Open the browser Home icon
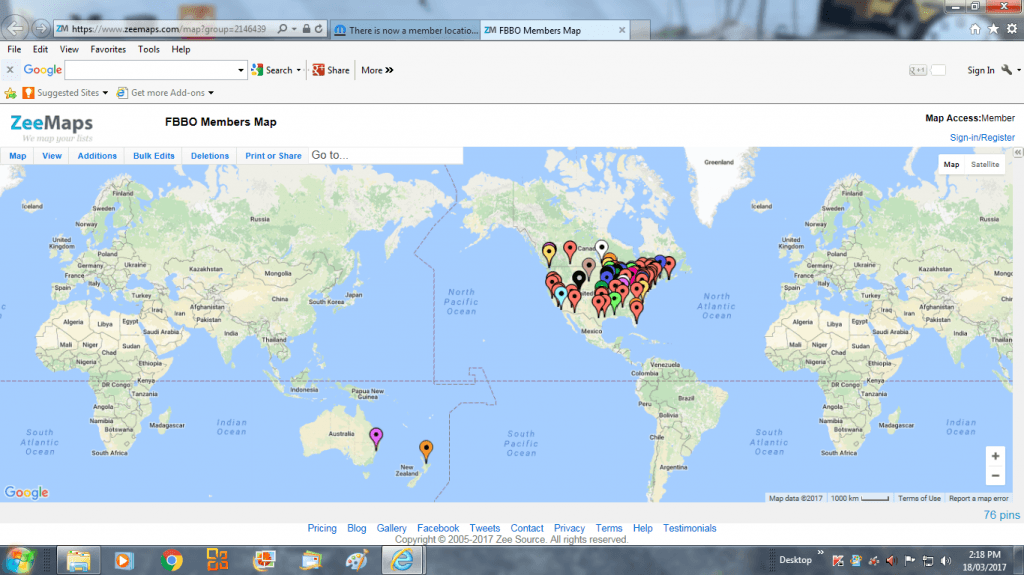The image size is (1024, 575). pyautogui.click(x=975, y=29)
